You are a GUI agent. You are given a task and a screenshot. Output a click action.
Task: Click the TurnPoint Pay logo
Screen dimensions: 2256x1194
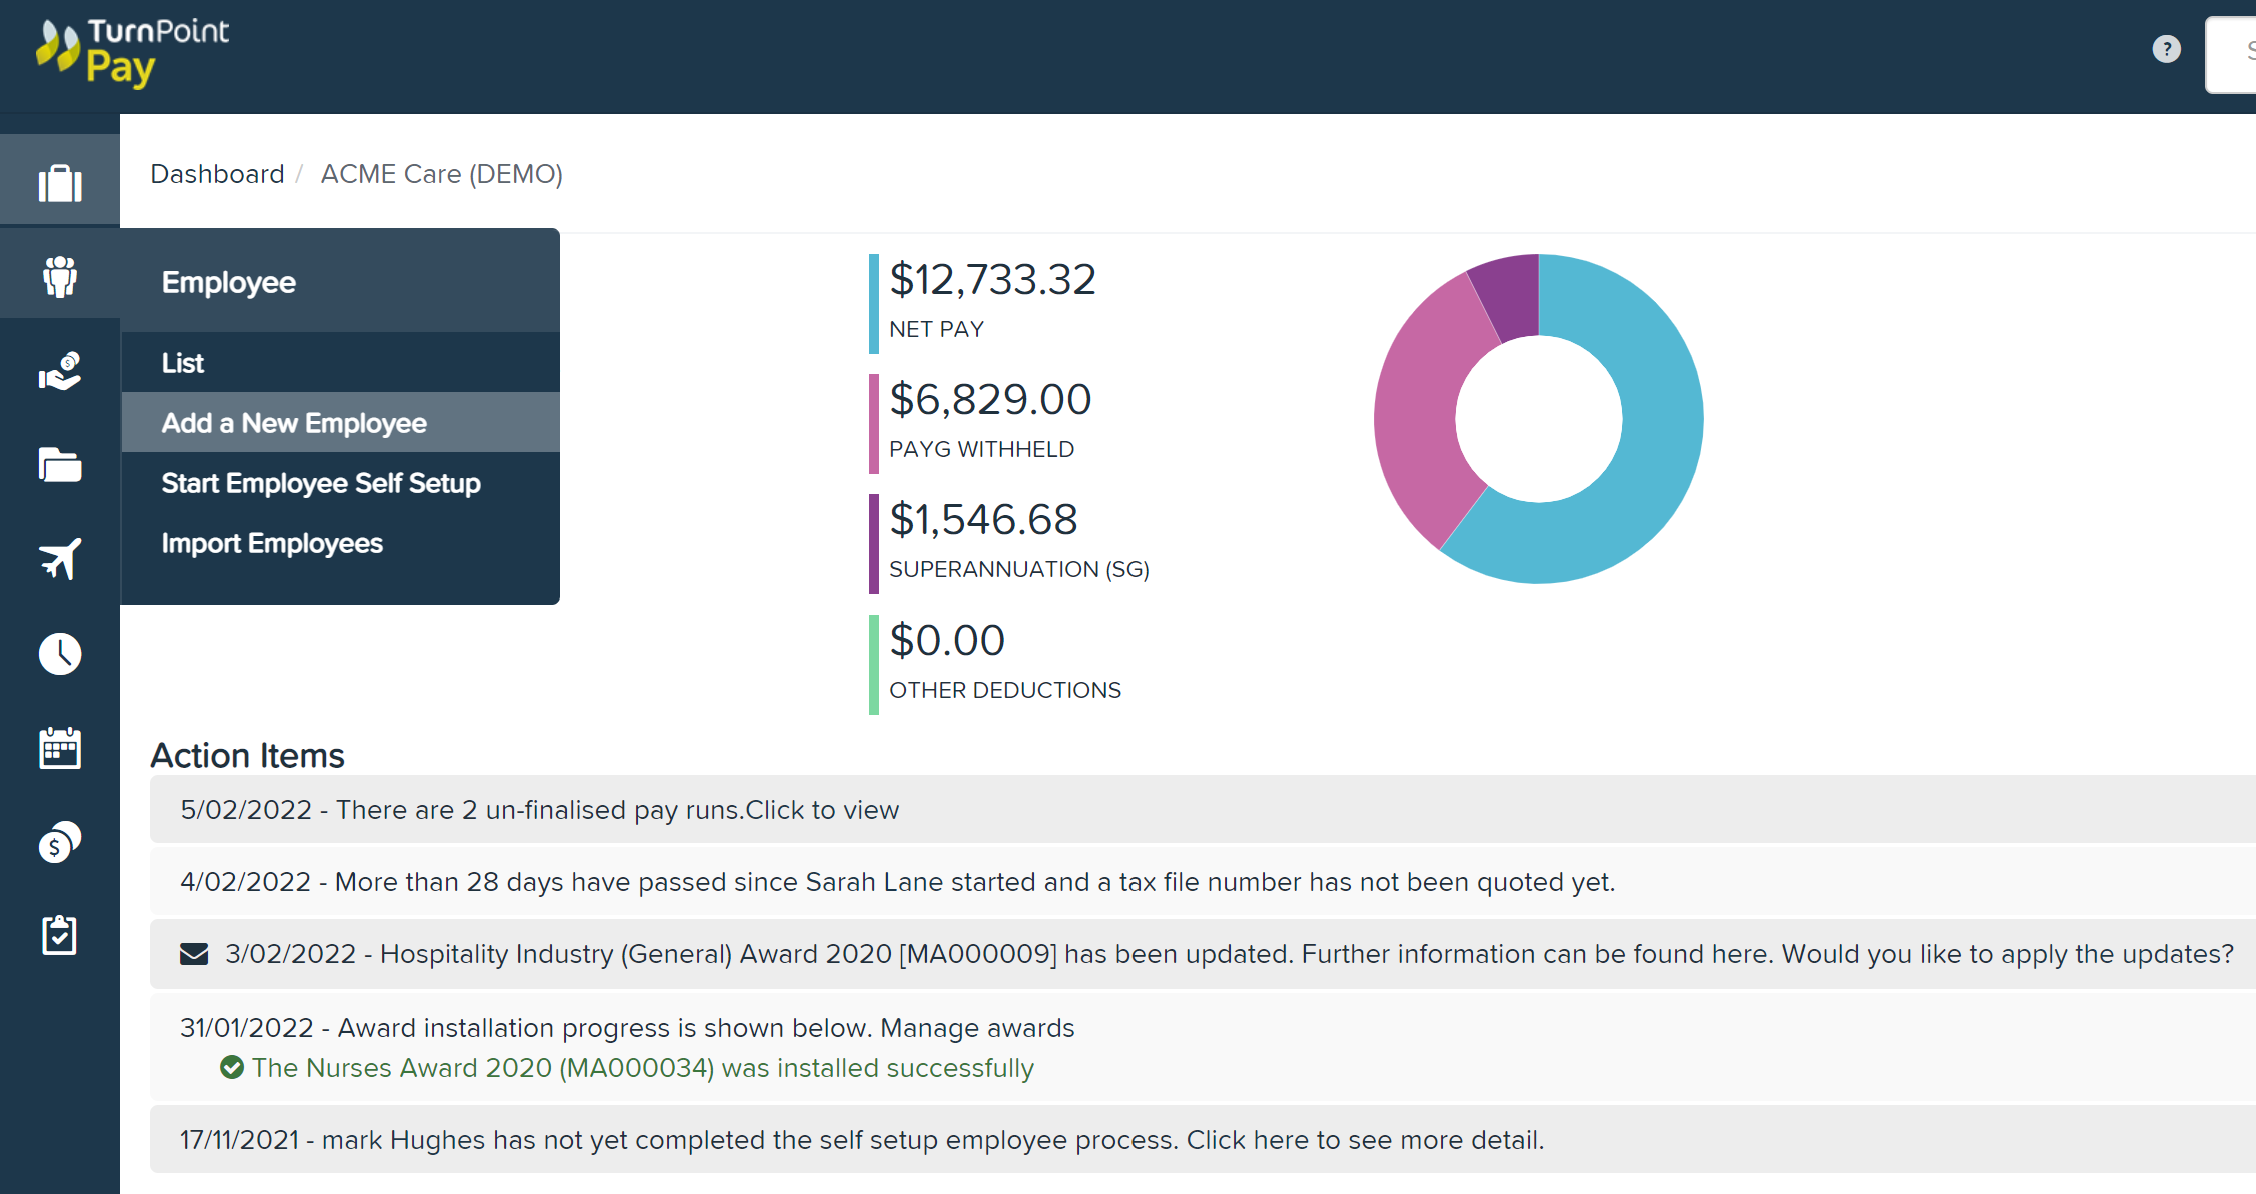[131, 55]
